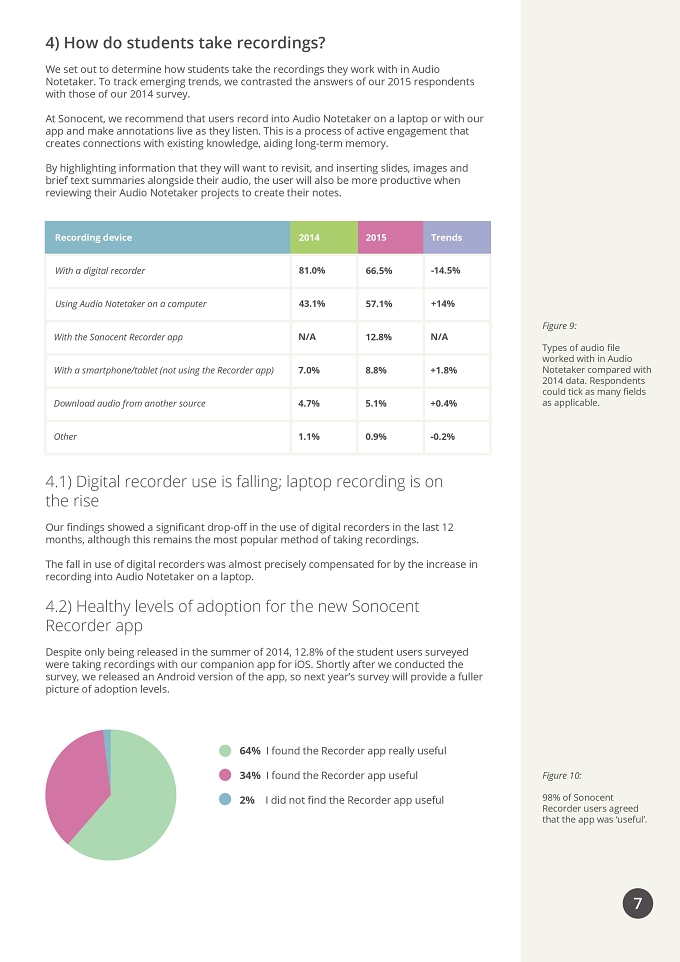Viewport: 680px width, 962px height.
Task: Select the 'With a digital recorder' row
Action: tap(268, 271)
